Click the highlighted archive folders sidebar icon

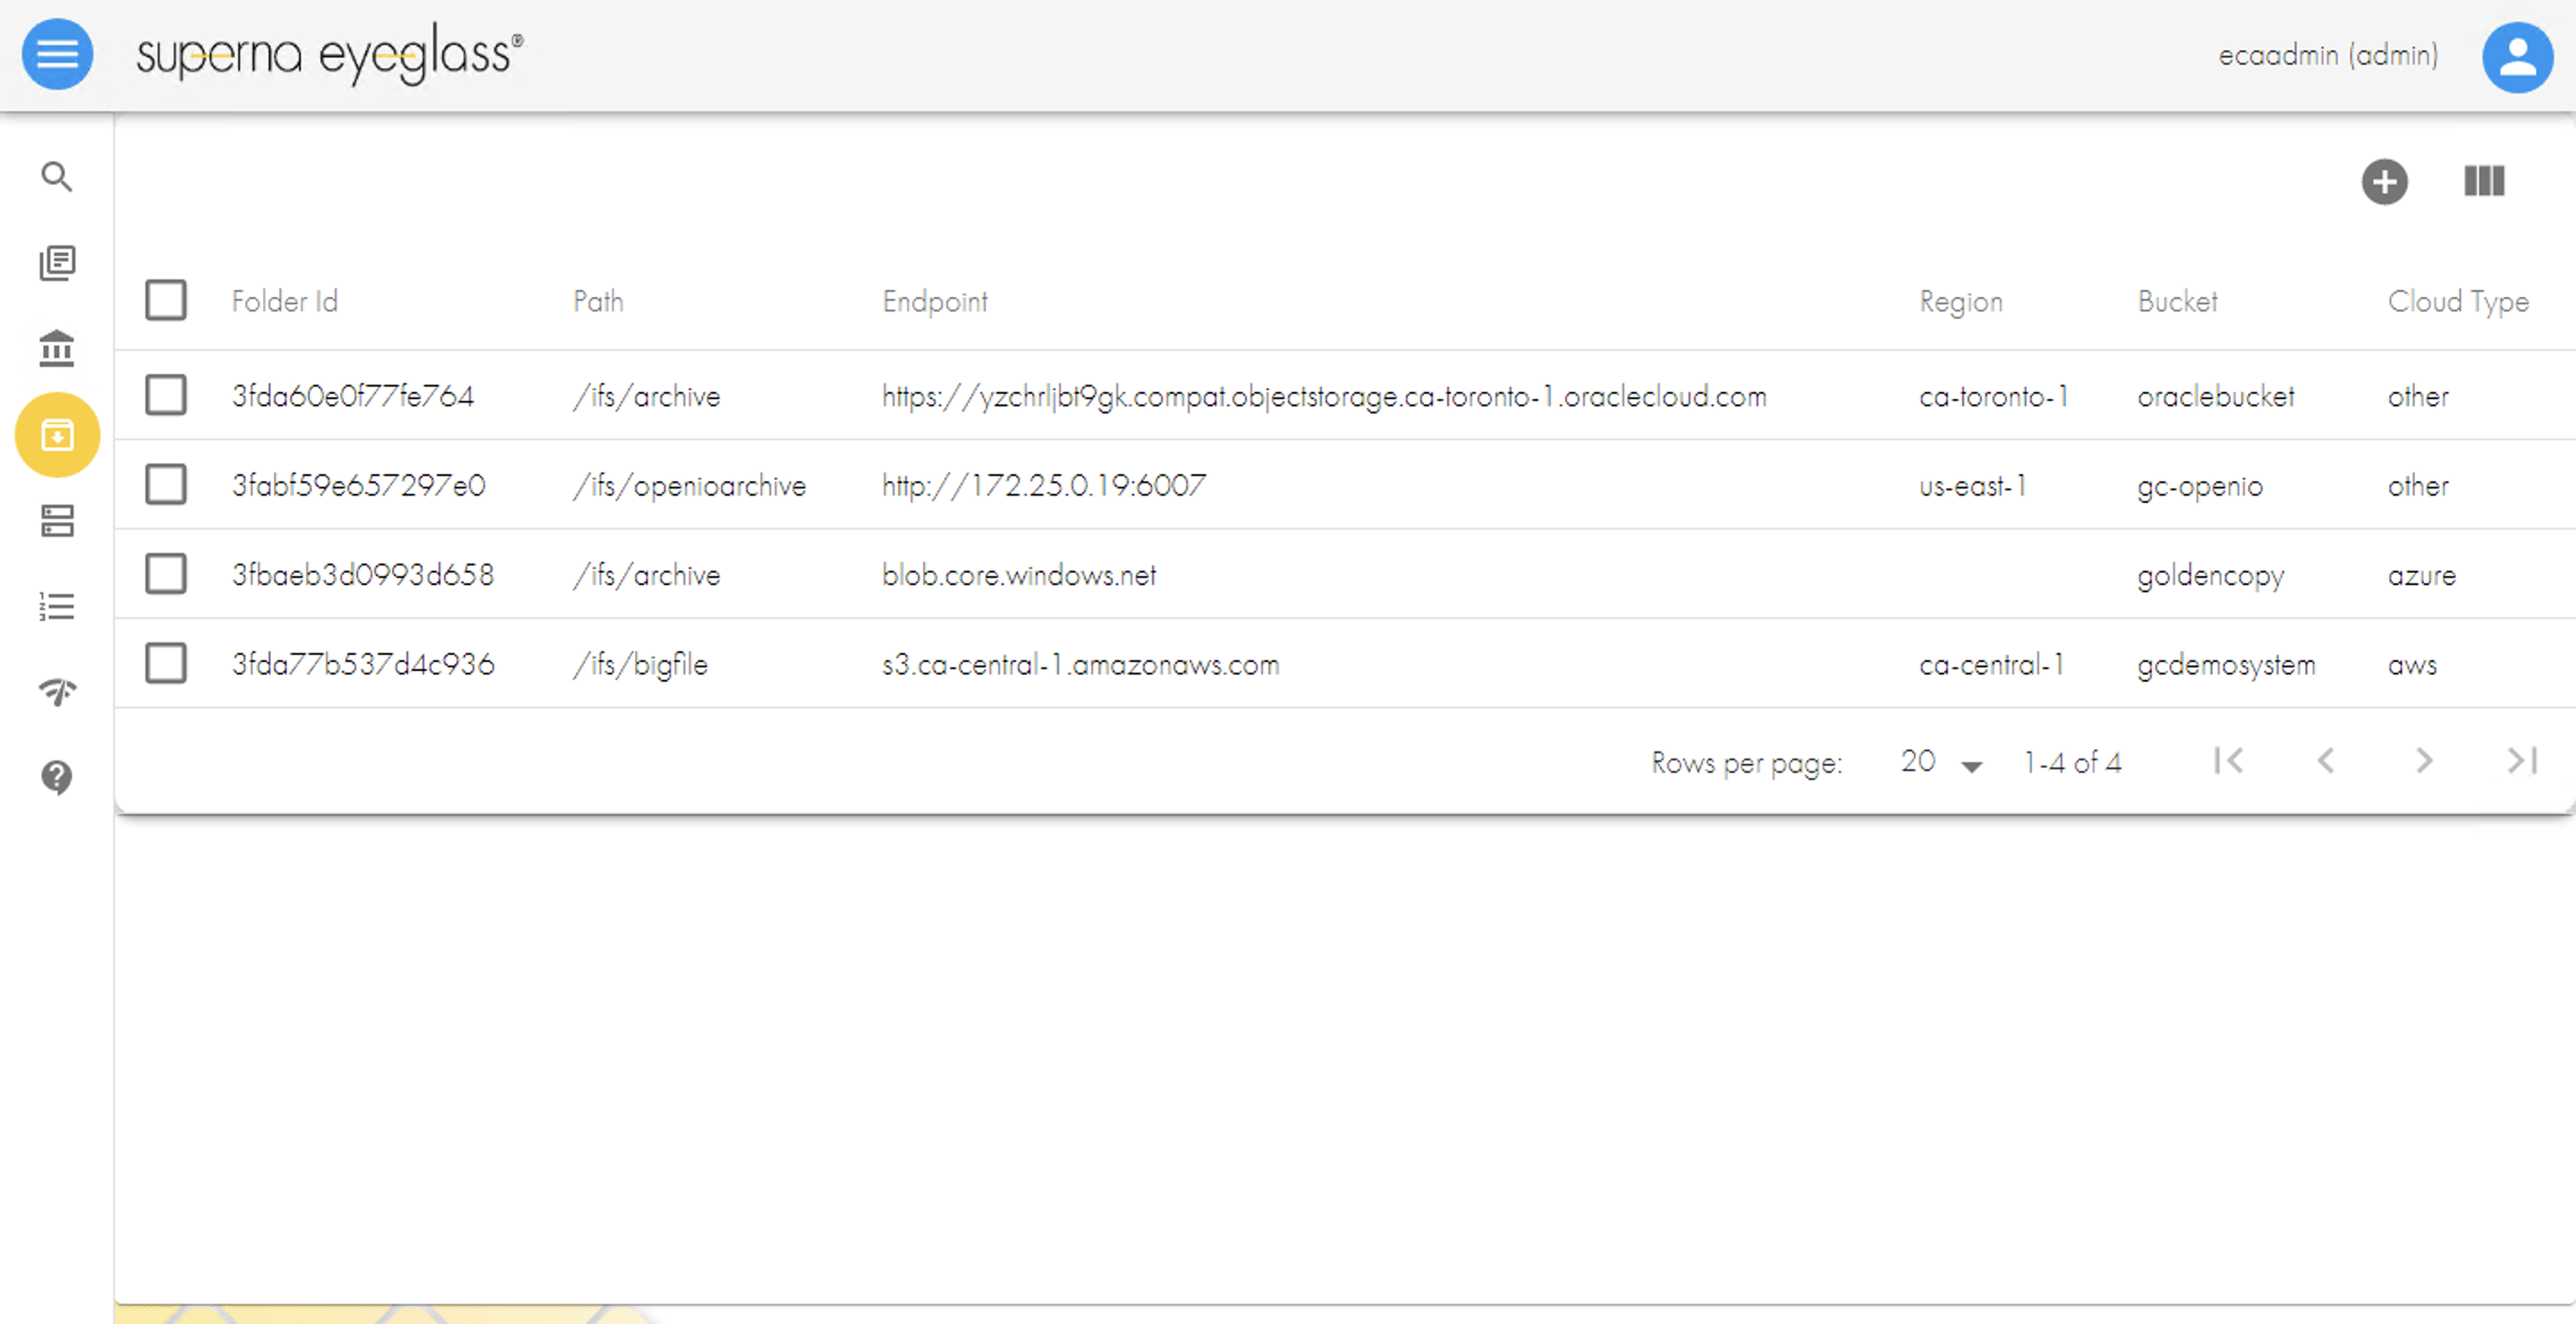pyautogui.click(x=57, y=434)
